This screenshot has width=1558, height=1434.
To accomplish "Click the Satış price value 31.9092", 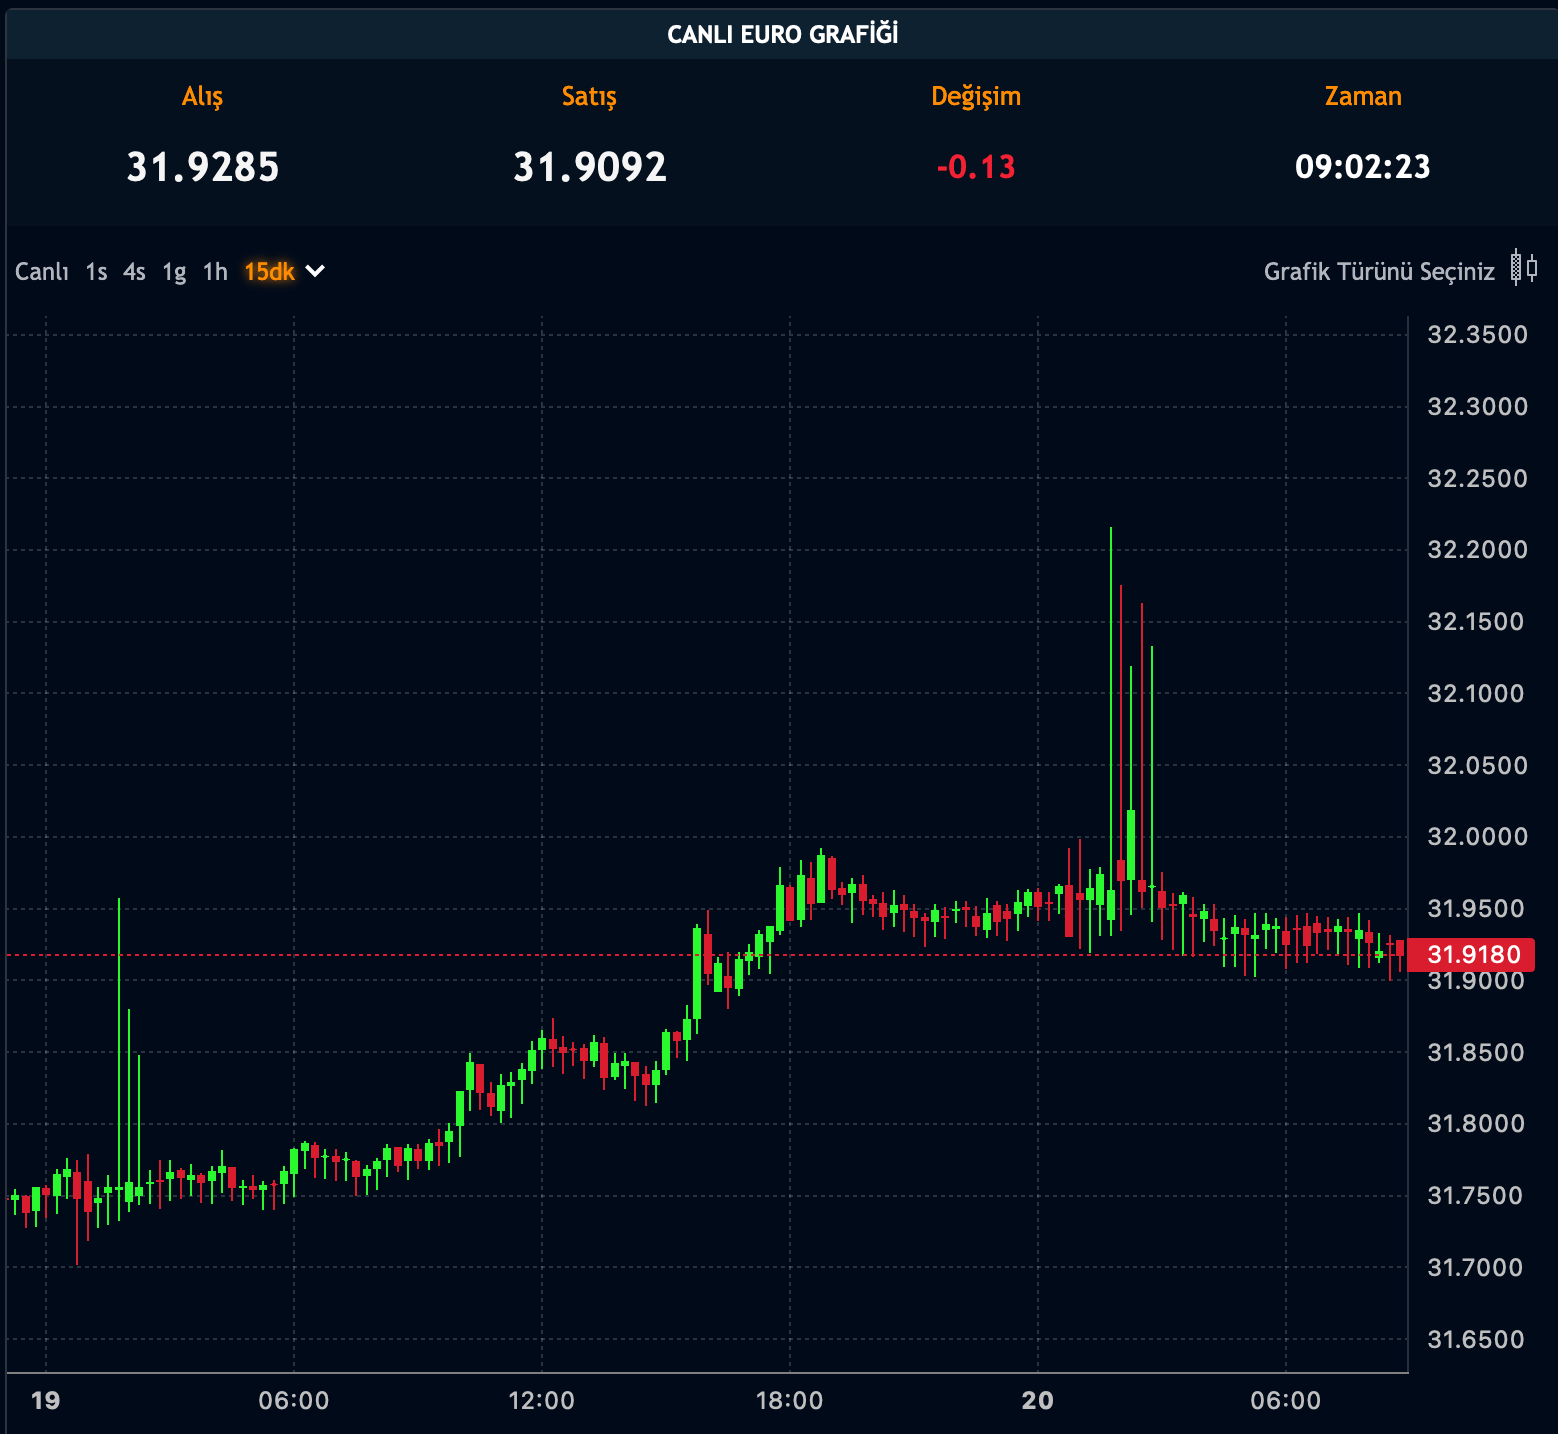I will point(590,167).
